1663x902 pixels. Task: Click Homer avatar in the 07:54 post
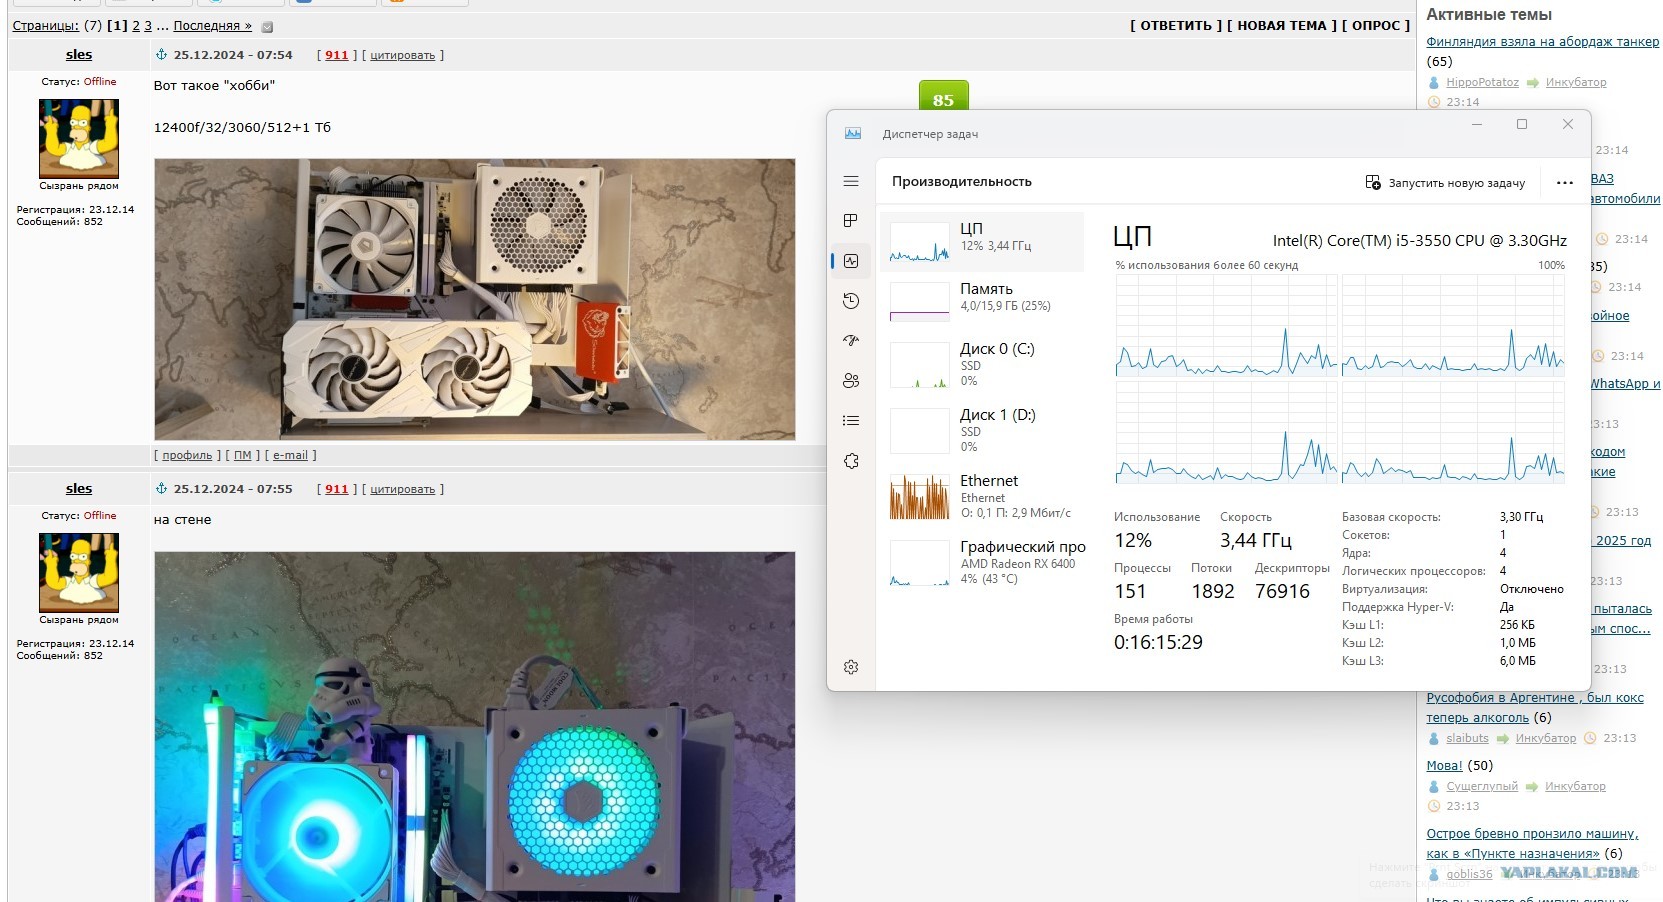coord(79,138)
